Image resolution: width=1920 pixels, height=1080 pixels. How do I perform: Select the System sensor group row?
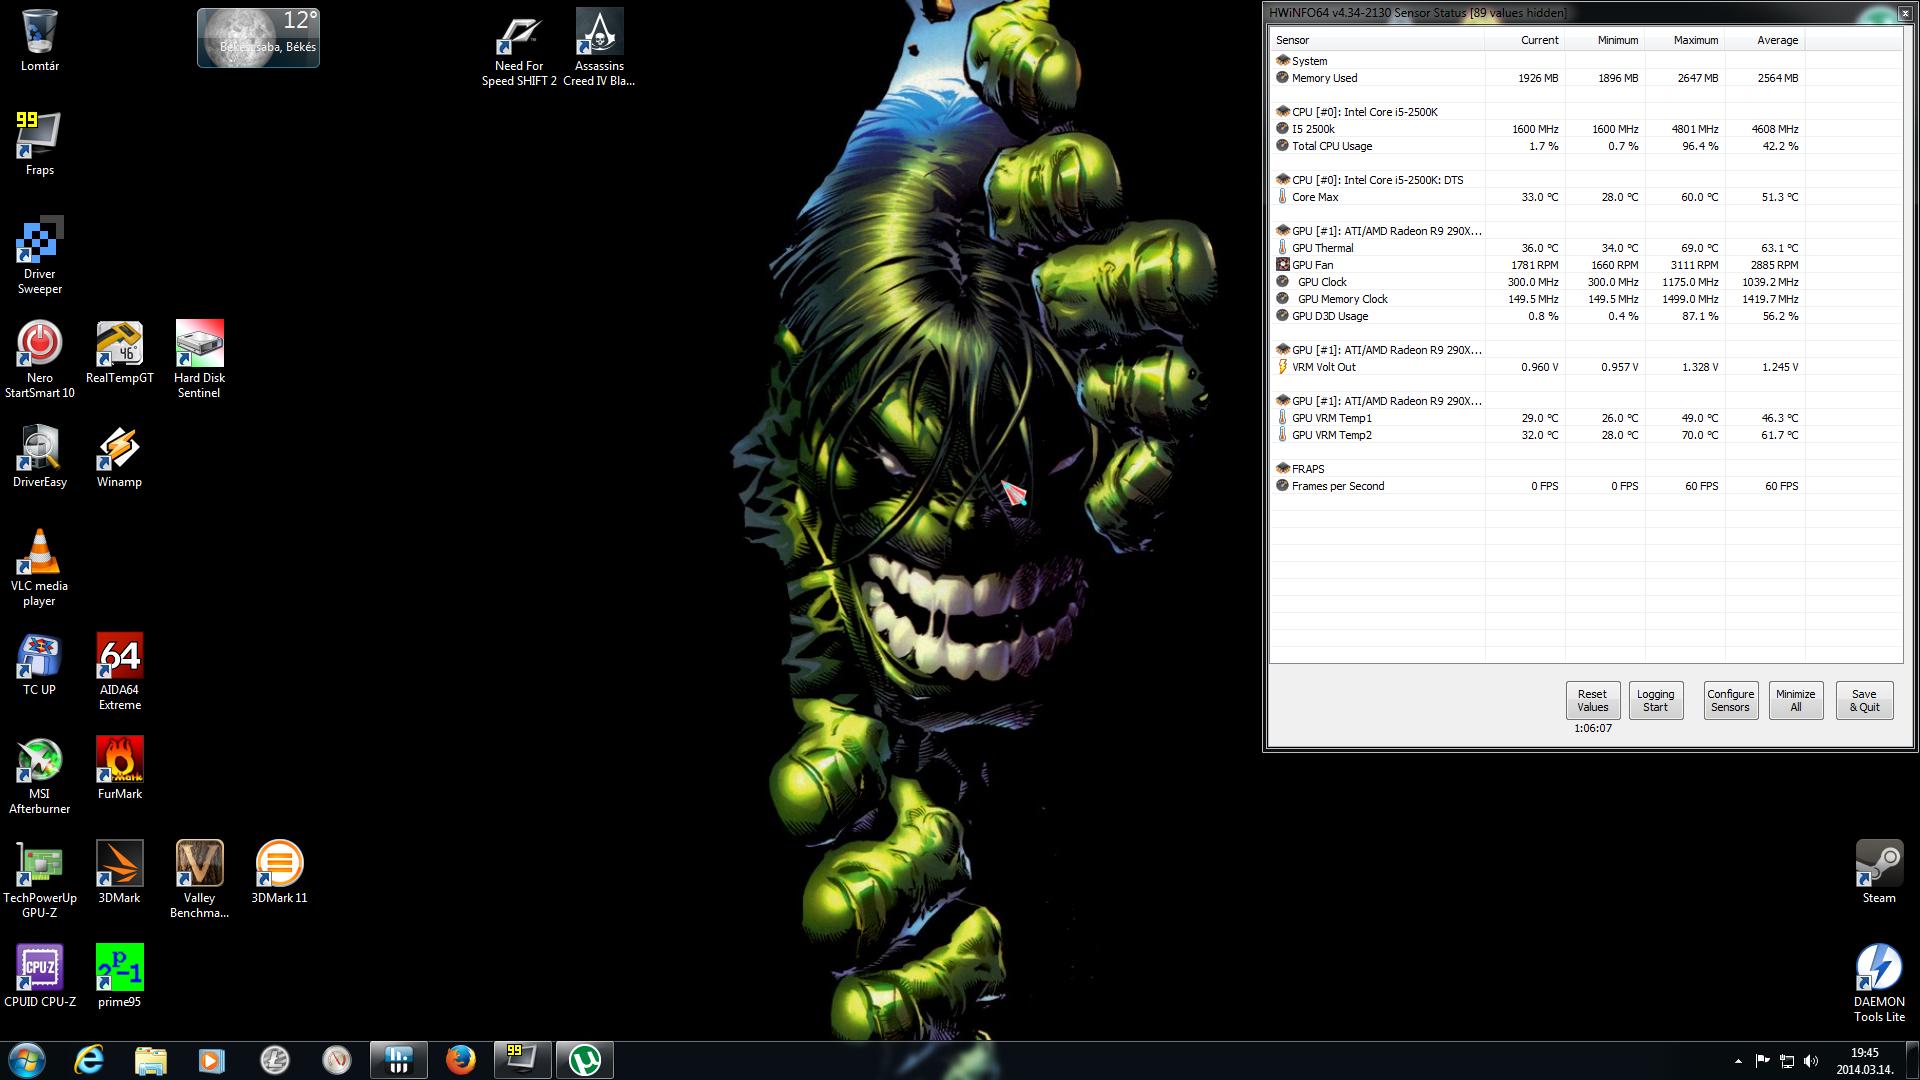coord(1586,61)
